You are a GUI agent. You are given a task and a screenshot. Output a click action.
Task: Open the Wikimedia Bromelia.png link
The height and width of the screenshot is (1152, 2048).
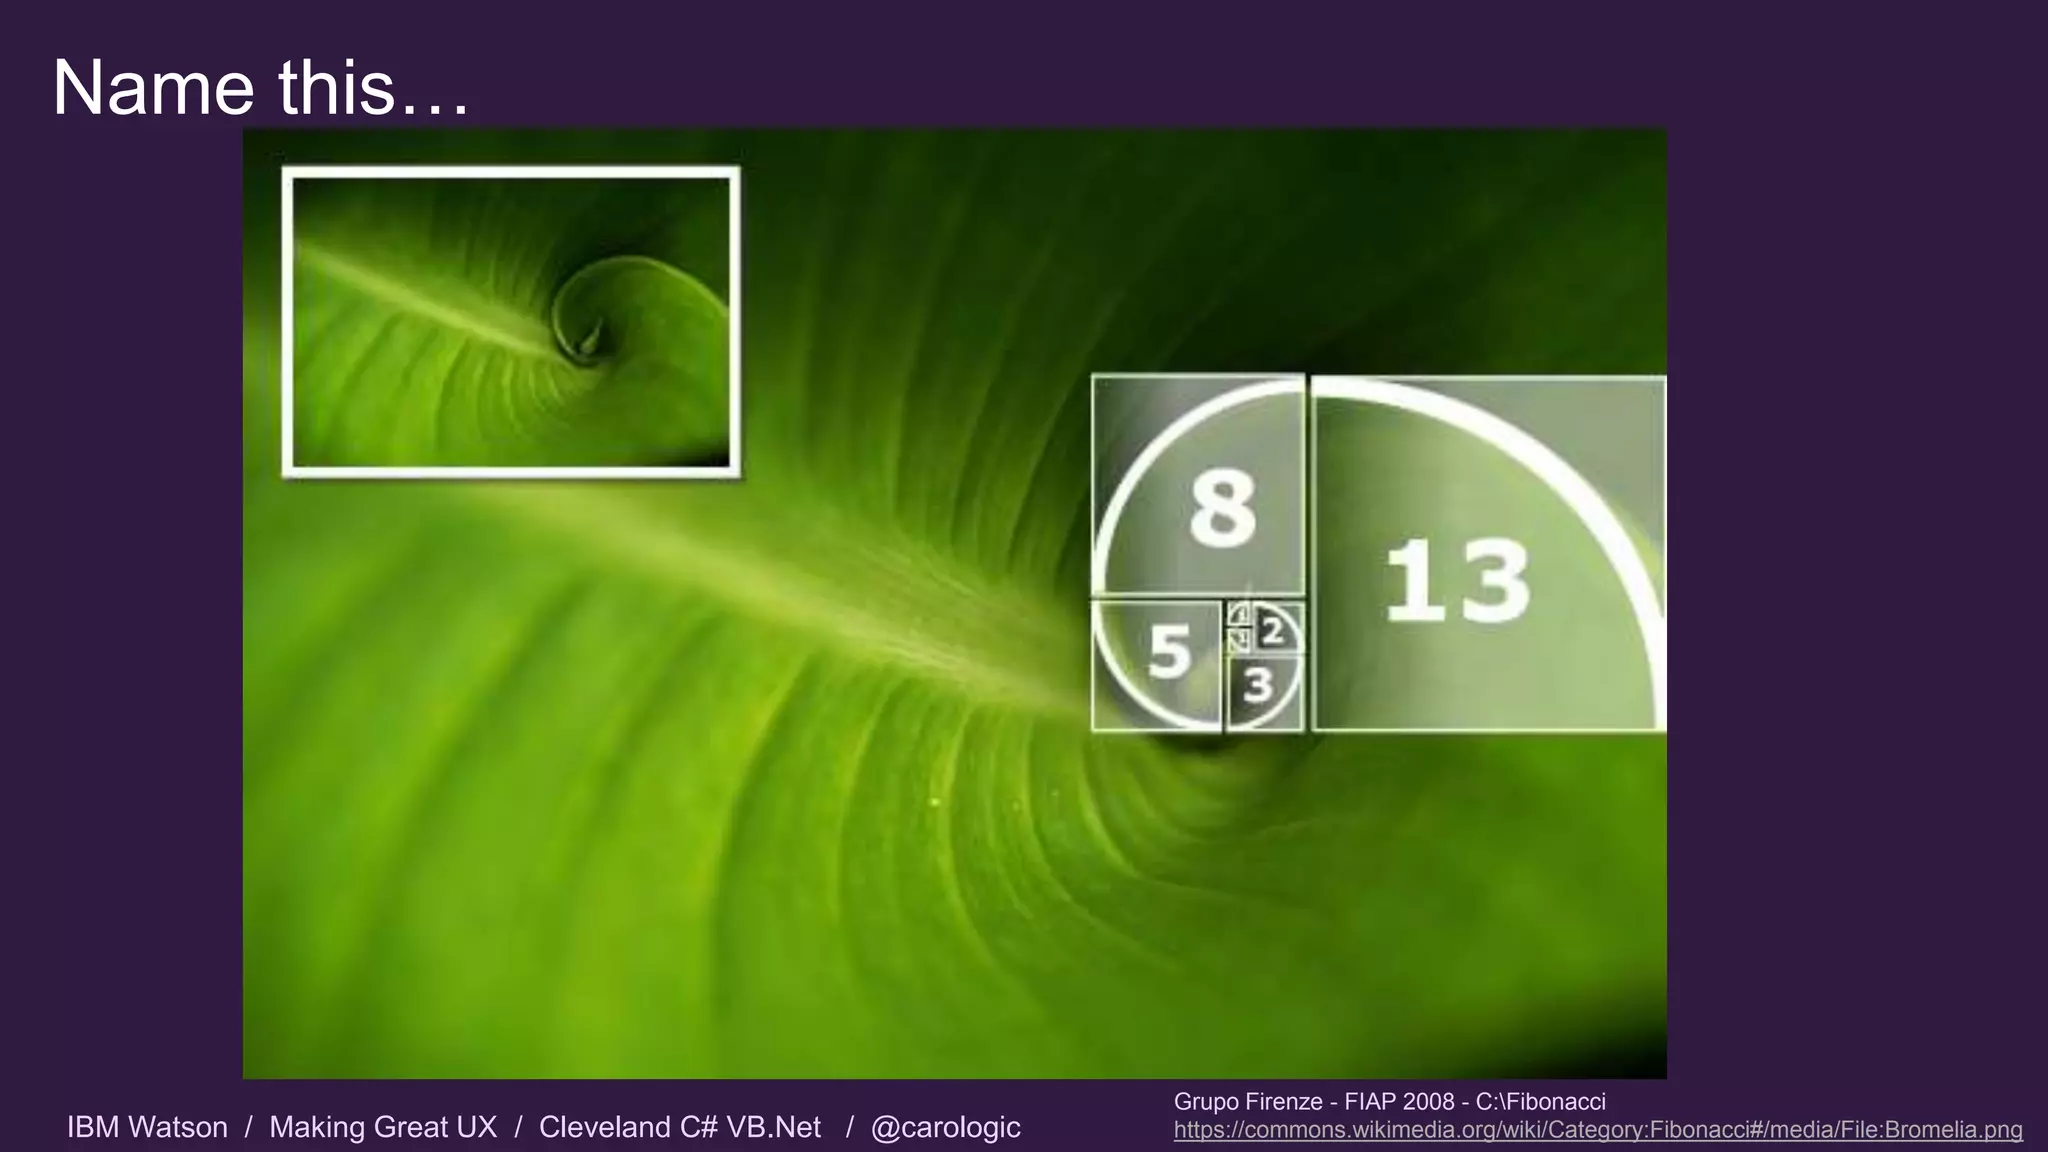click(1598, 1130)
